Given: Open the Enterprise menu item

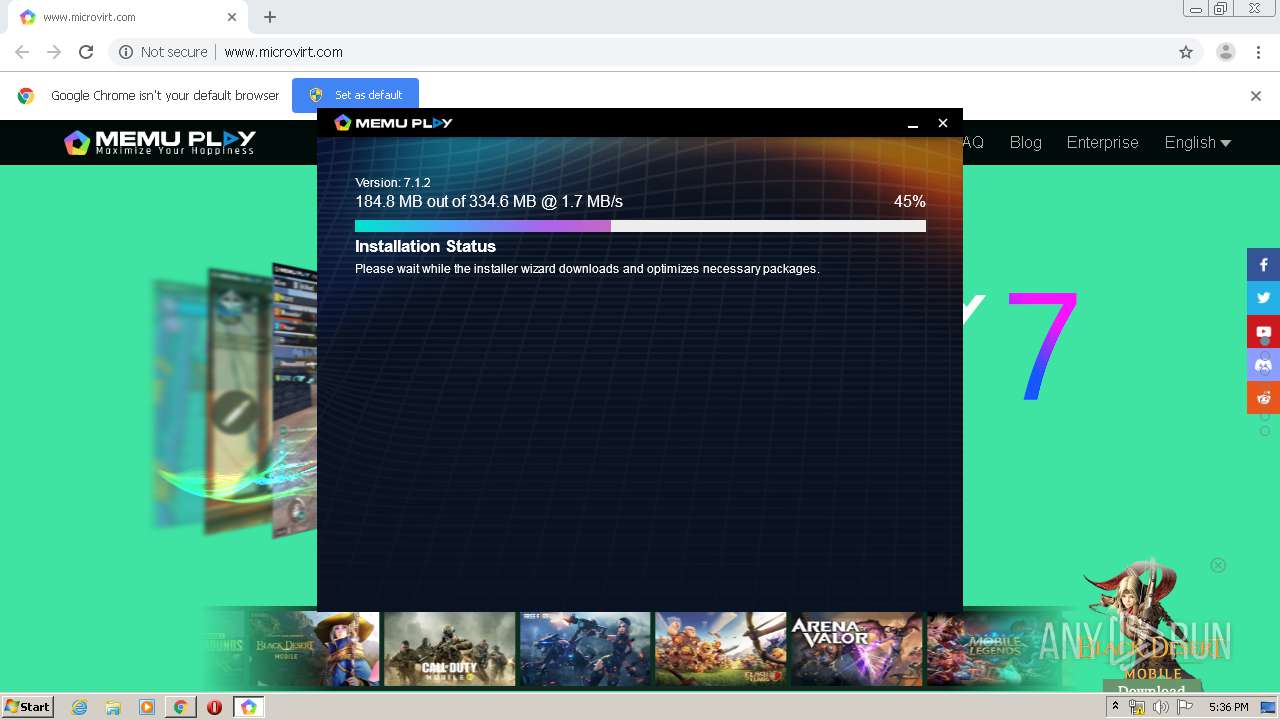Looking at the screenshot, I should (x=1102, y=142).
